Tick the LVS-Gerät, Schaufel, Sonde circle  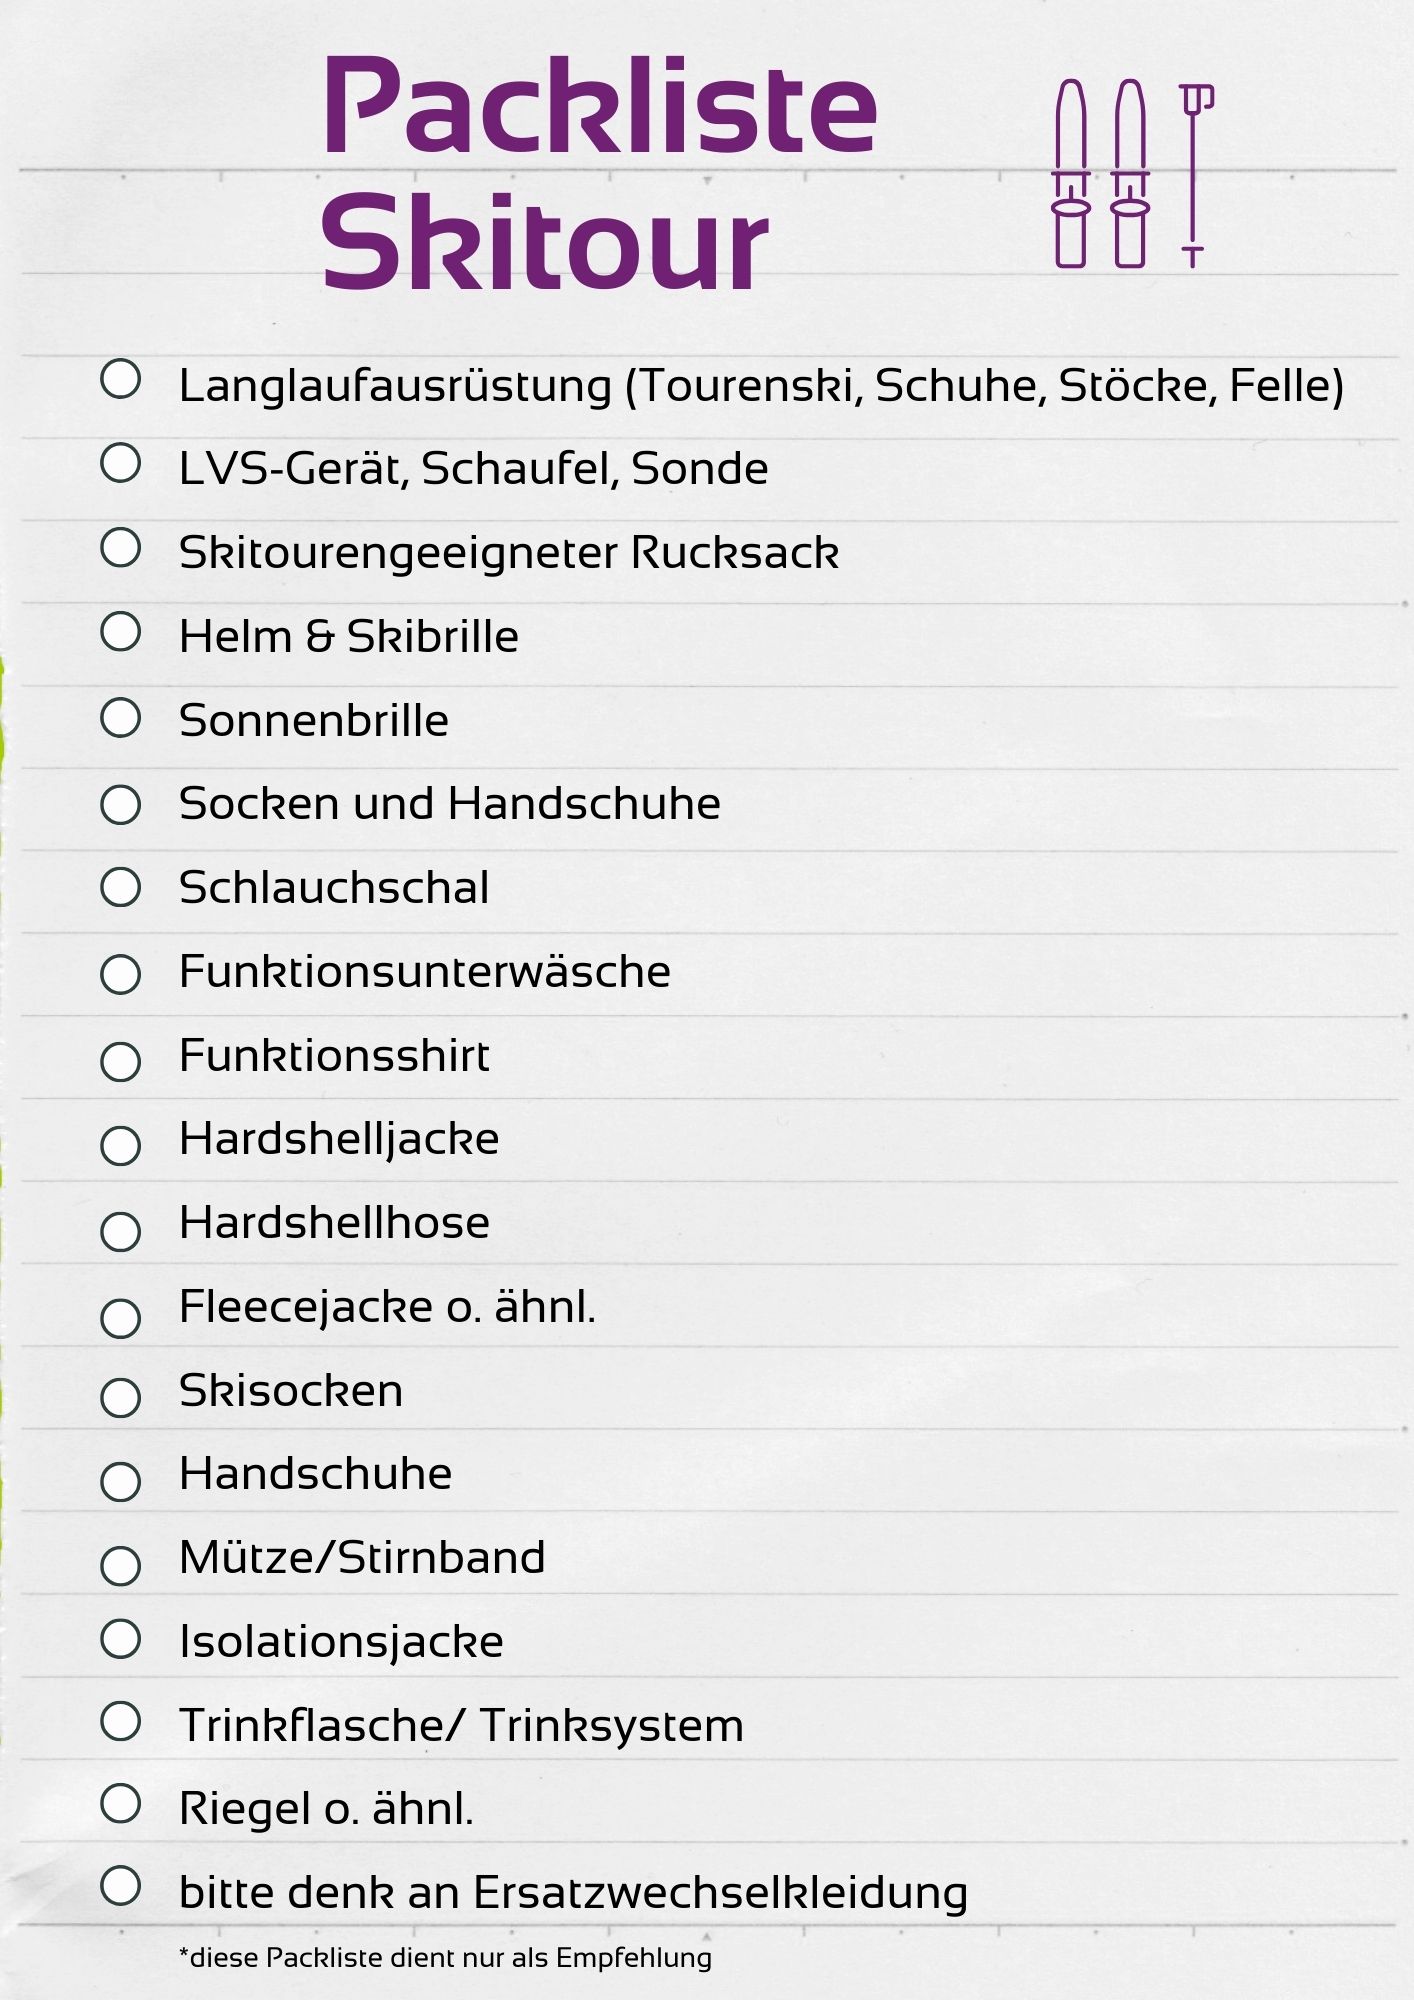[x=121, y=463]
